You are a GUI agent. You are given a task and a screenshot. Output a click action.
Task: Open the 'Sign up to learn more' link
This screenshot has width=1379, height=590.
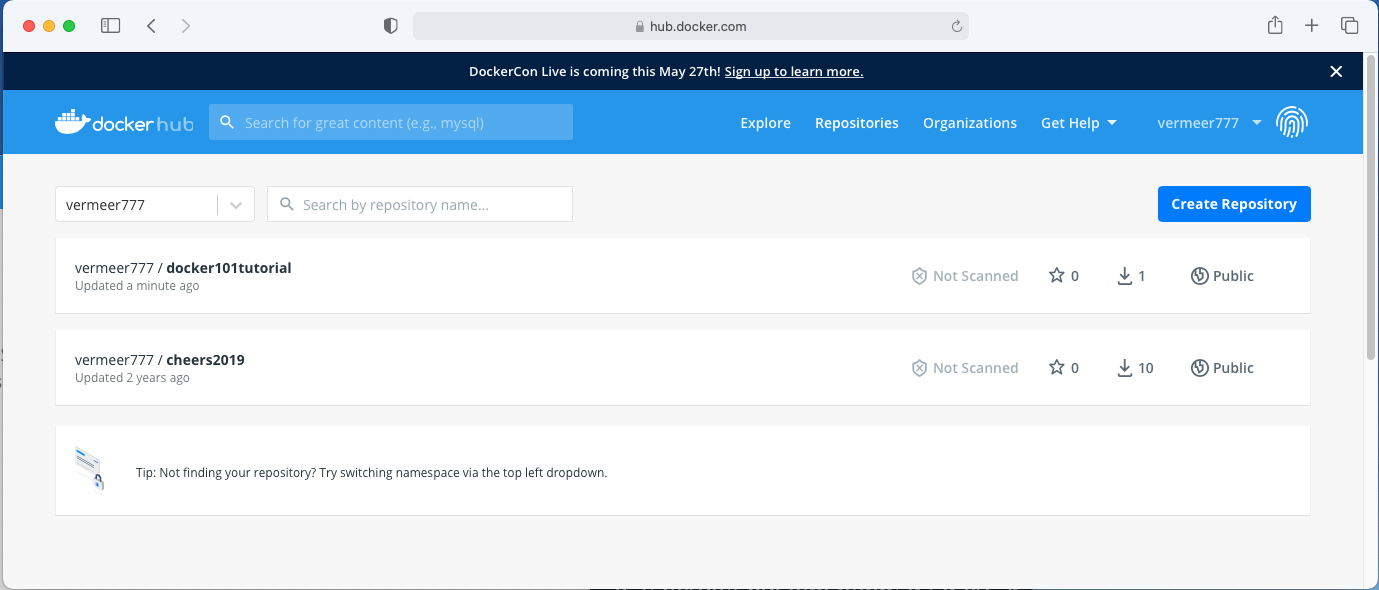[793, 71]
